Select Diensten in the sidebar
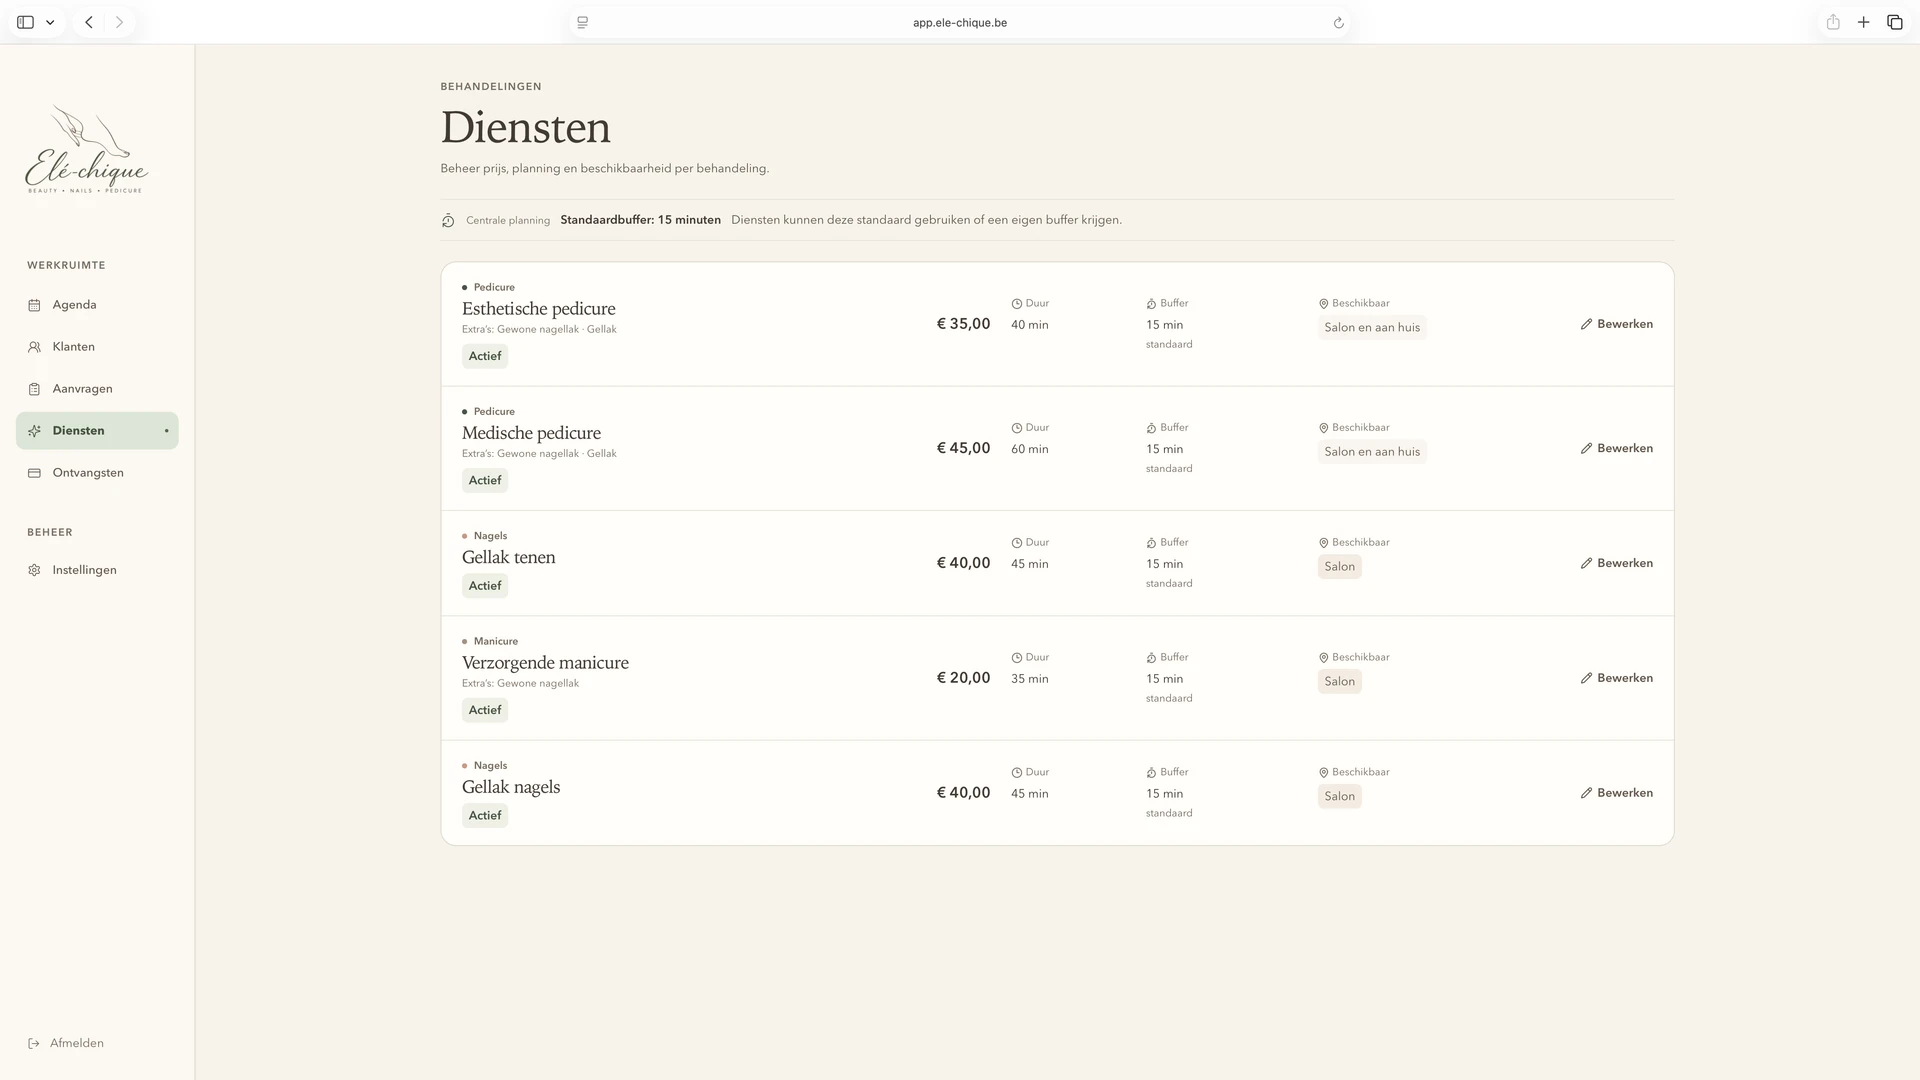The width and height of the screenshot is (1920, 1080). coord(97,431)
